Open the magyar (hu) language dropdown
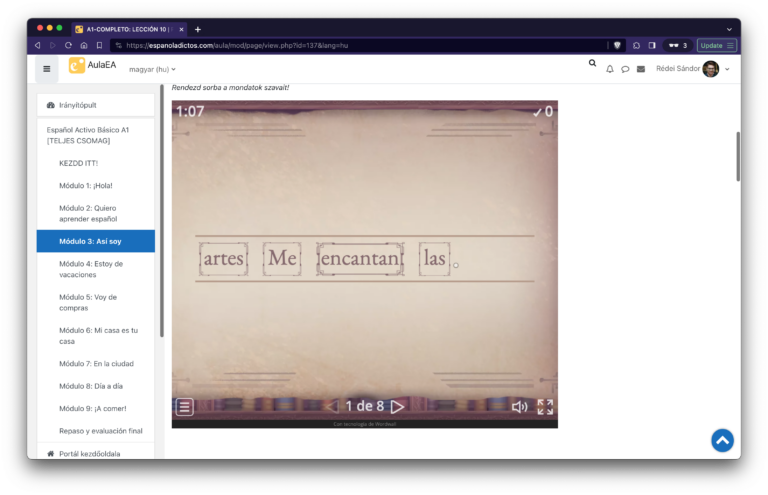The width and height of the screenshot is (768, 495). click(152, 70)
